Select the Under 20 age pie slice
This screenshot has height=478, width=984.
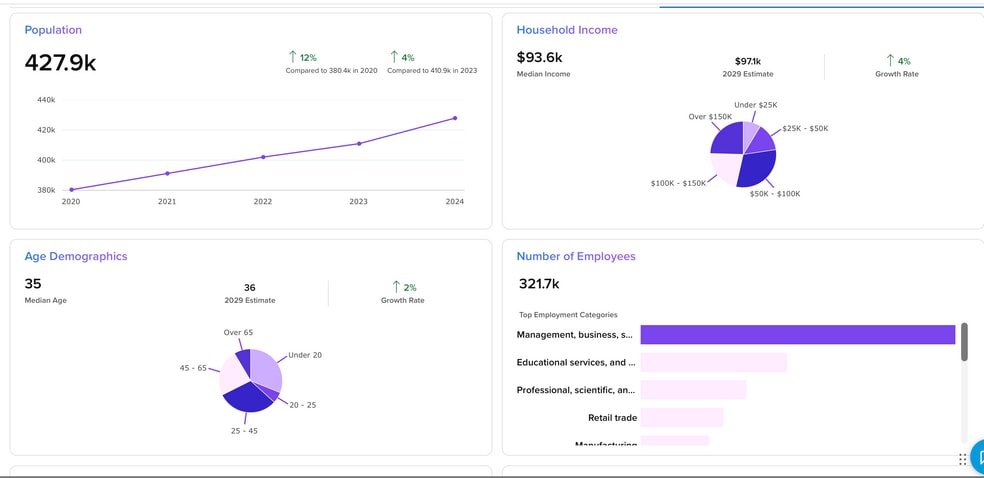click(266, 369)
